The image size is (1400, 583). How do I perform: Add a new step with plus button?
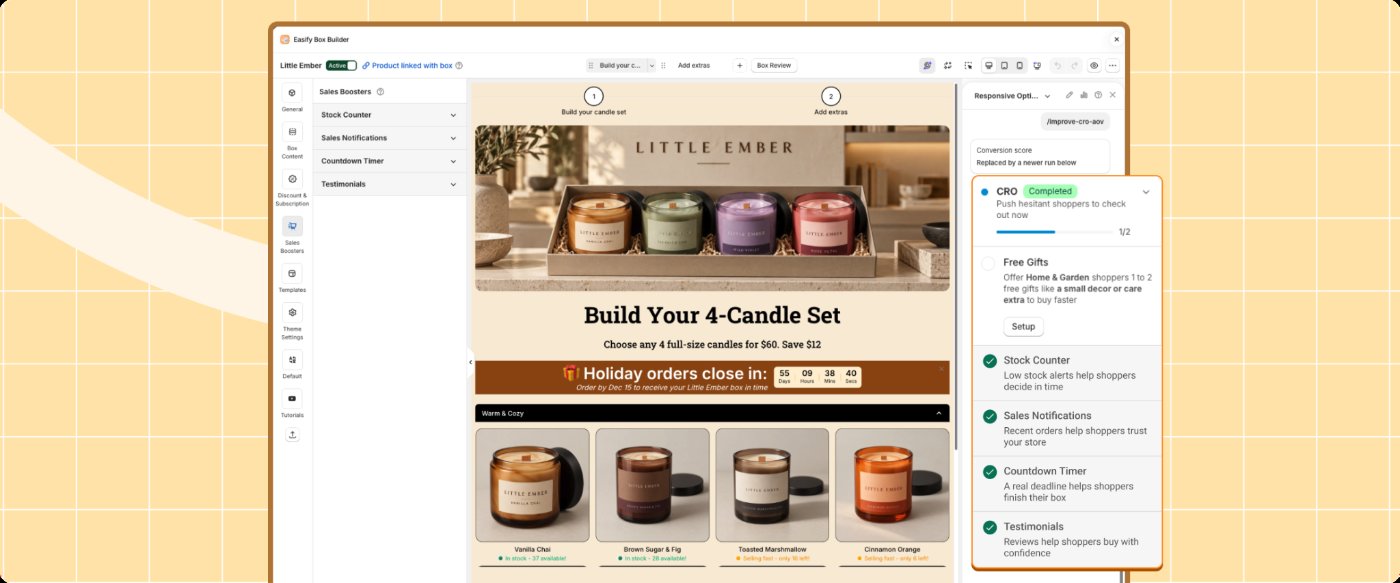coord(740,65)
